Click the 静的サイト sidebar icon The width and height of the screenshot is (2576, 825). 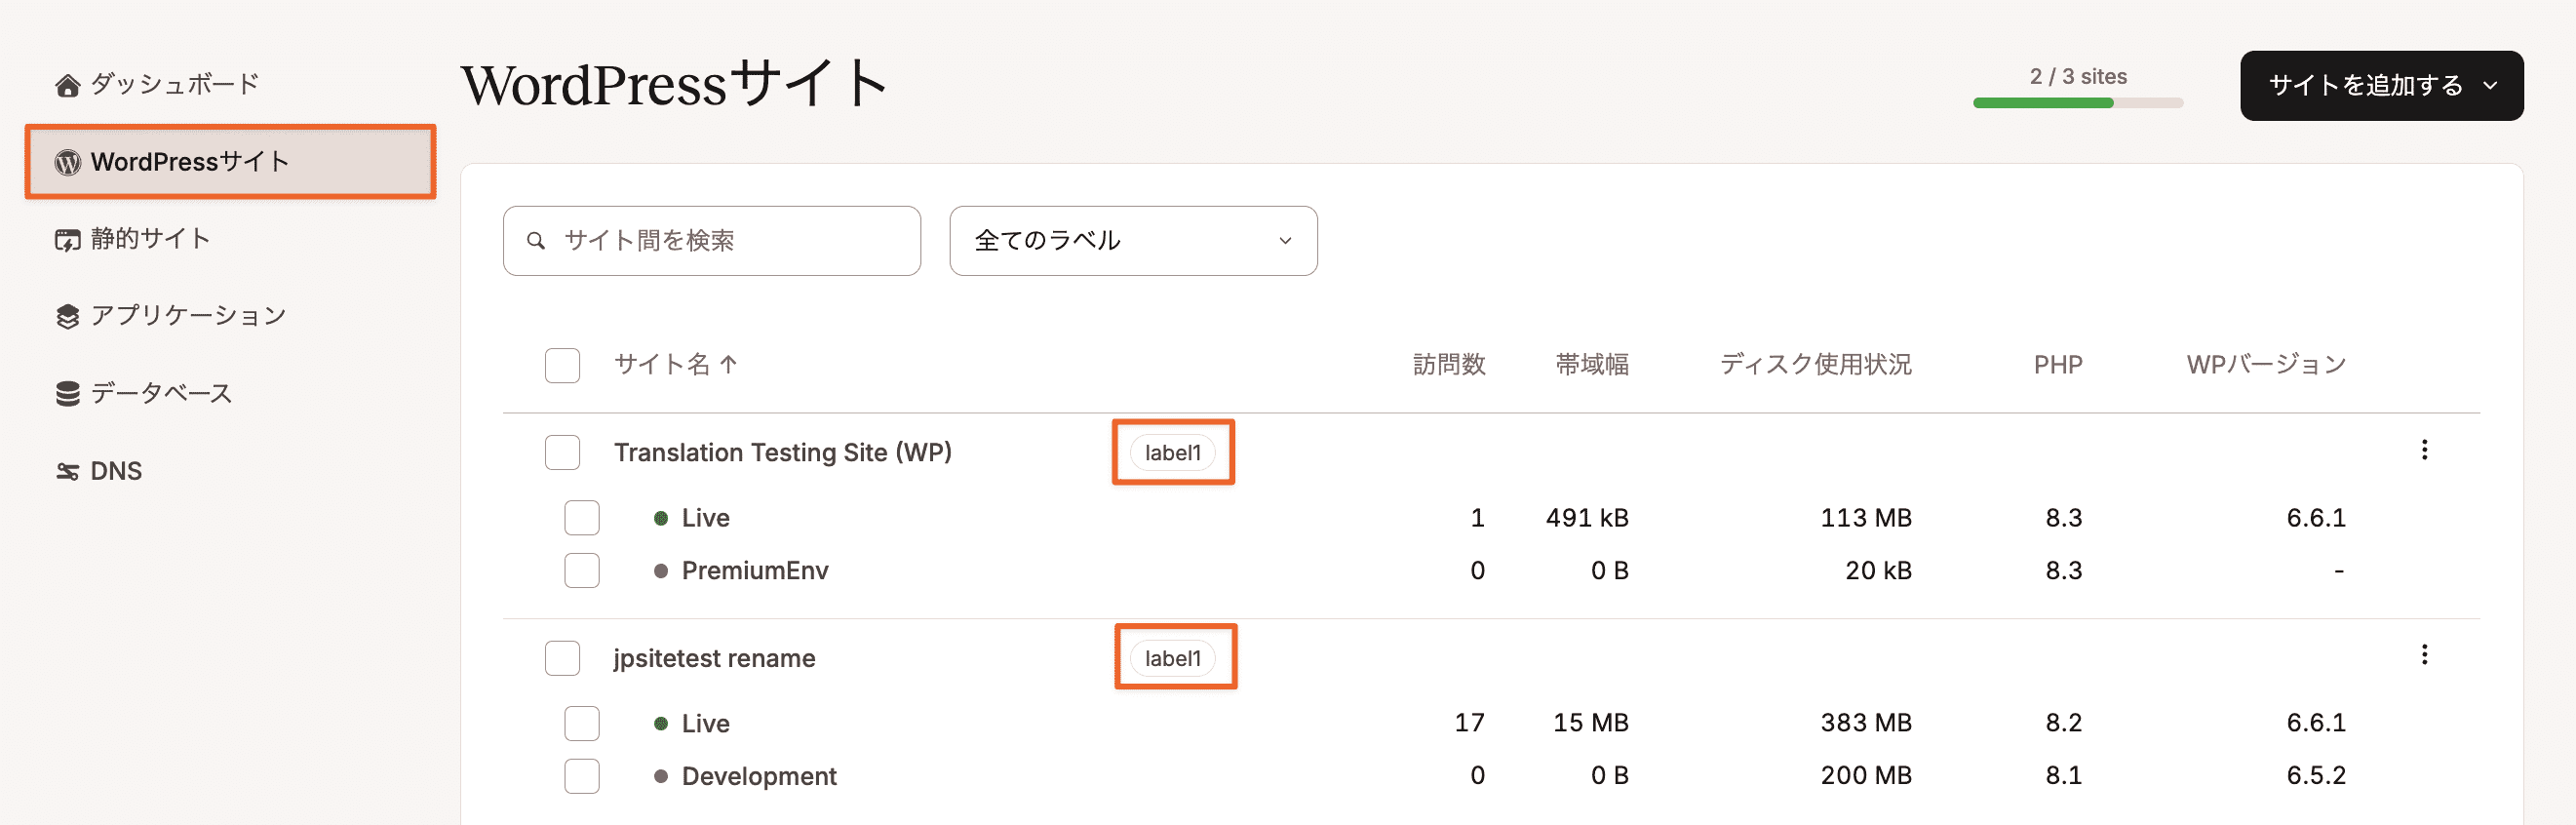pyautogui.click(x=67, y=240)
